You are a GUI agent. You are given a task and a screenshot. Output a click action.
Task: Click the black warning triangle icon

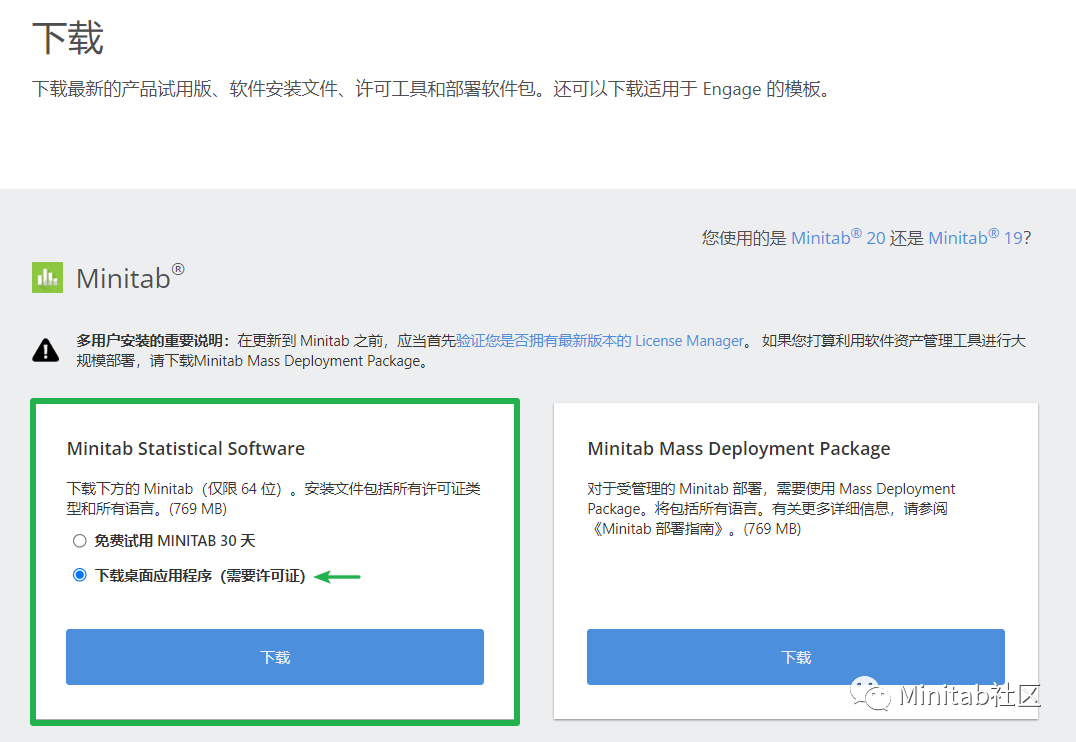pyautogui.click(x=45, y=348)
